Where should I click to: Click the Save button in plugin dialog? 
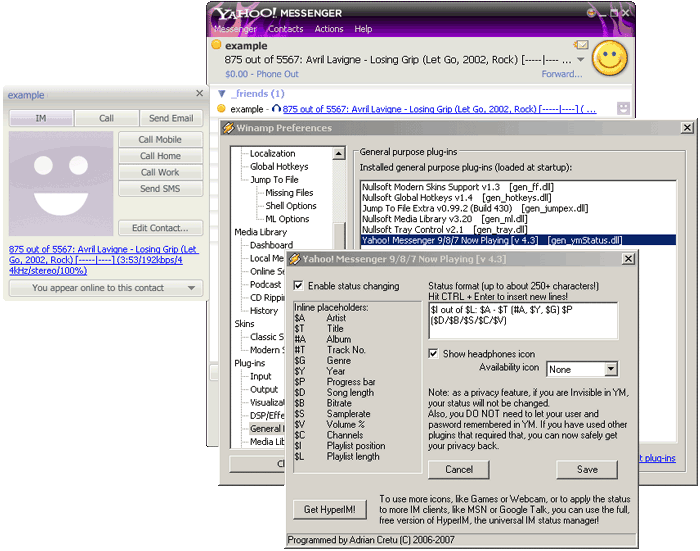(586, 469)
